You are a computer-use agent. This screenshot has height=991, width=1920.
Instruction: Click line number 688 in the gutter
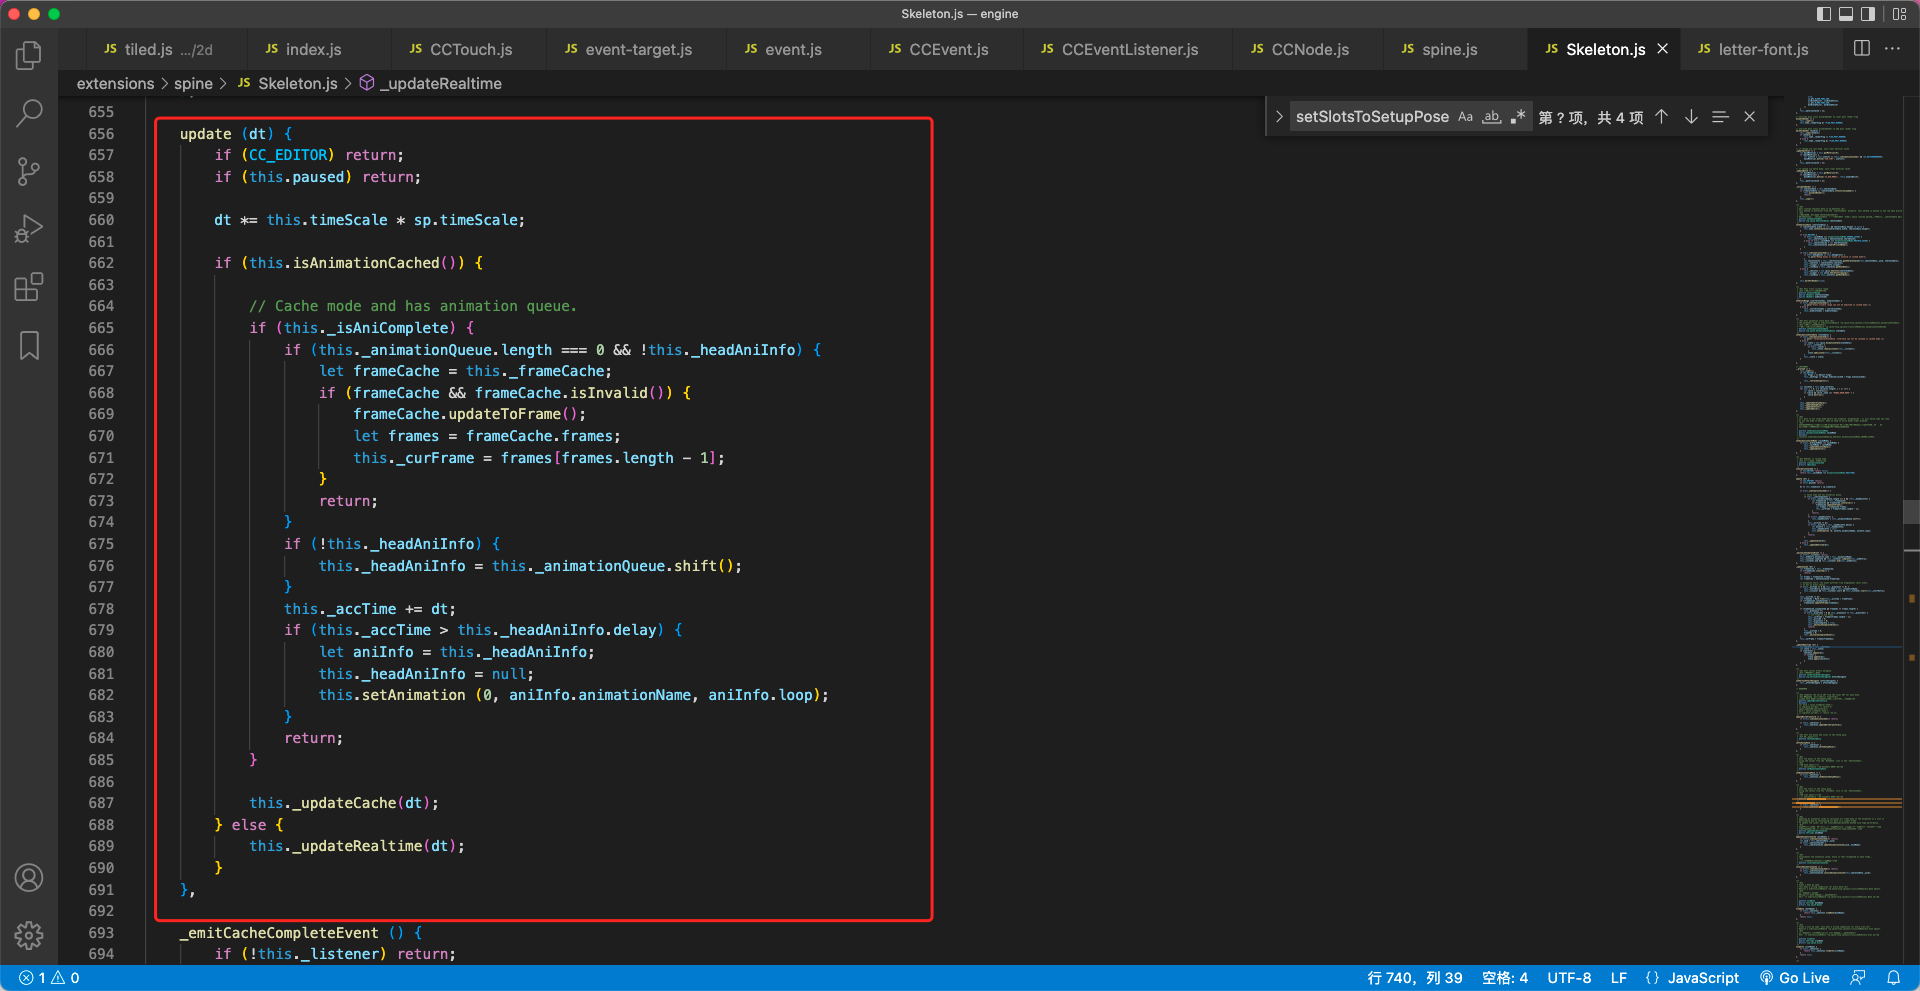click(x=101, y=825)
